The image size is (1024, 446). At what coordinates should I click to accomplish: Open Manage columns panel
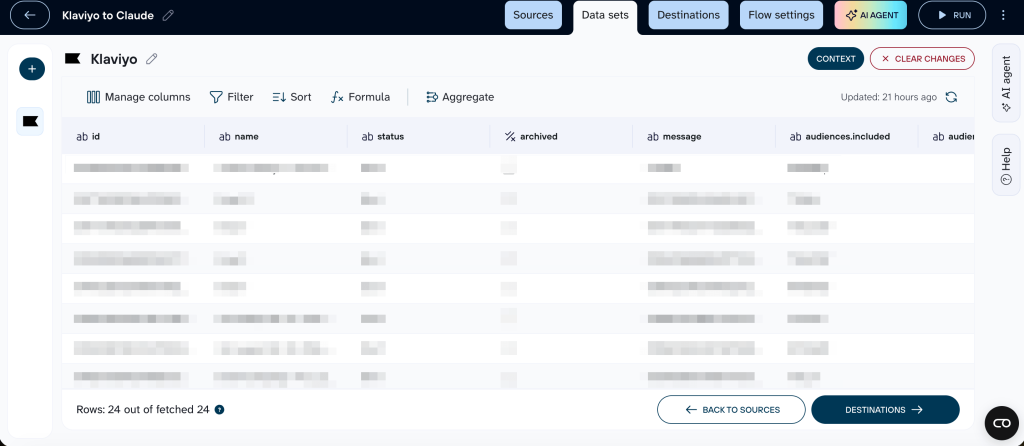point(138,97)
